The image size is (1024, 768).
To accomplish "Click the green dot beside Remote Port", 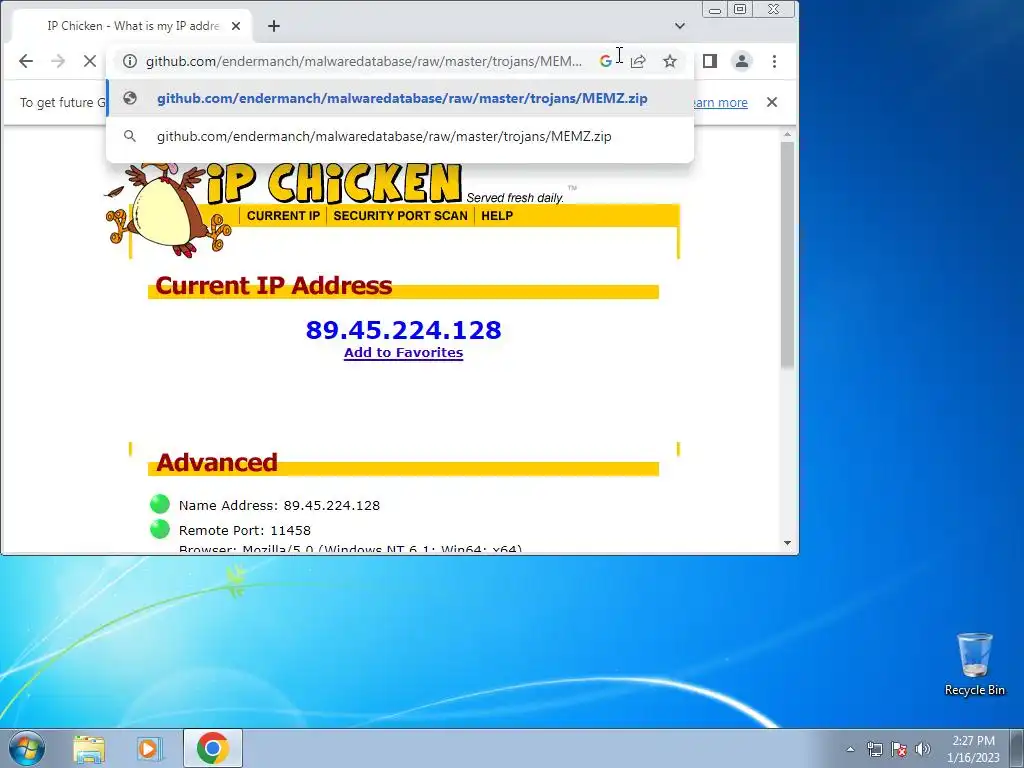I will click(x=160, y=528).
